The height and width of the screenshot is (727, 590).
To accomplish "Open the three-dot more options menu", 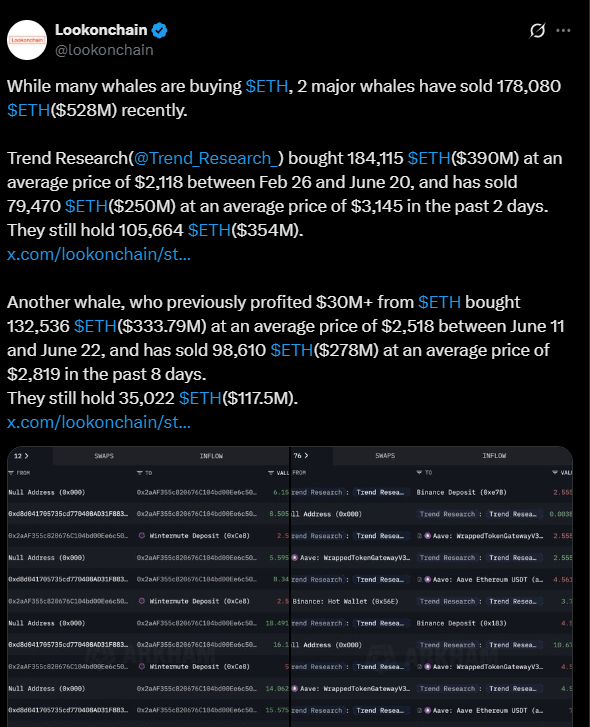I will [563, 31].
